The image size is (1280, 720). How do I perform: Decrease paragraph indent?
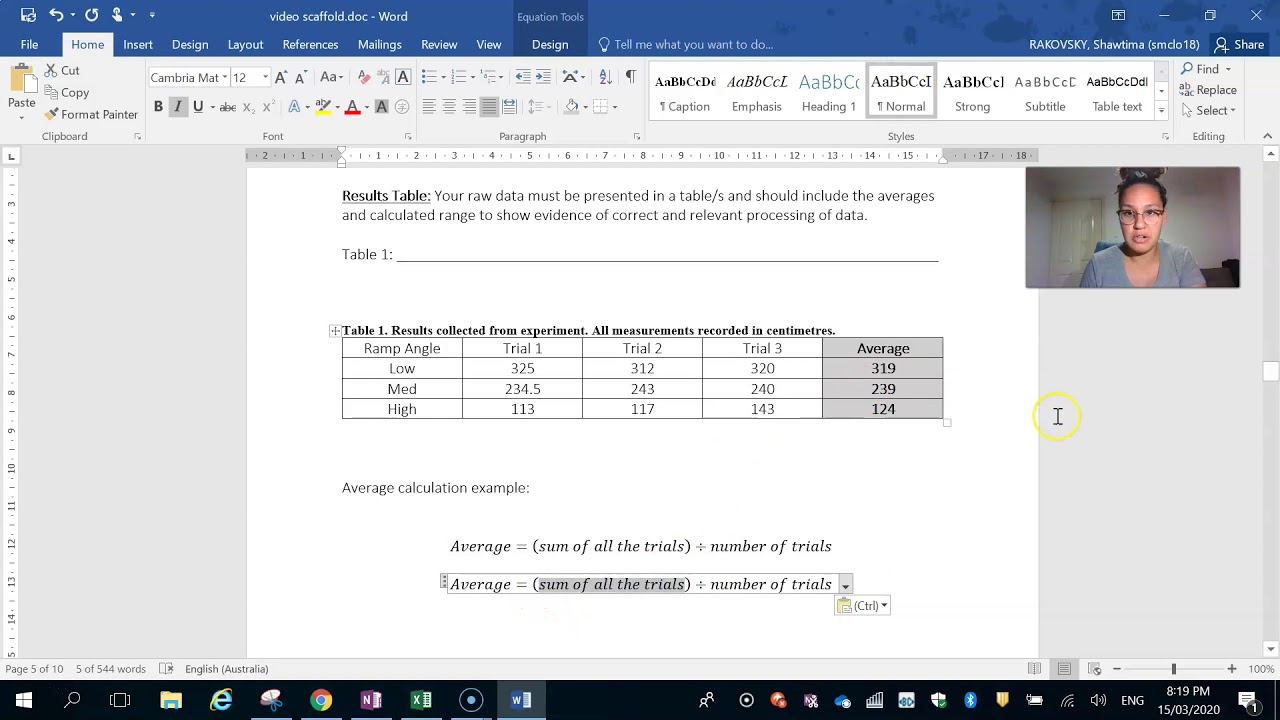pos(523,77)
